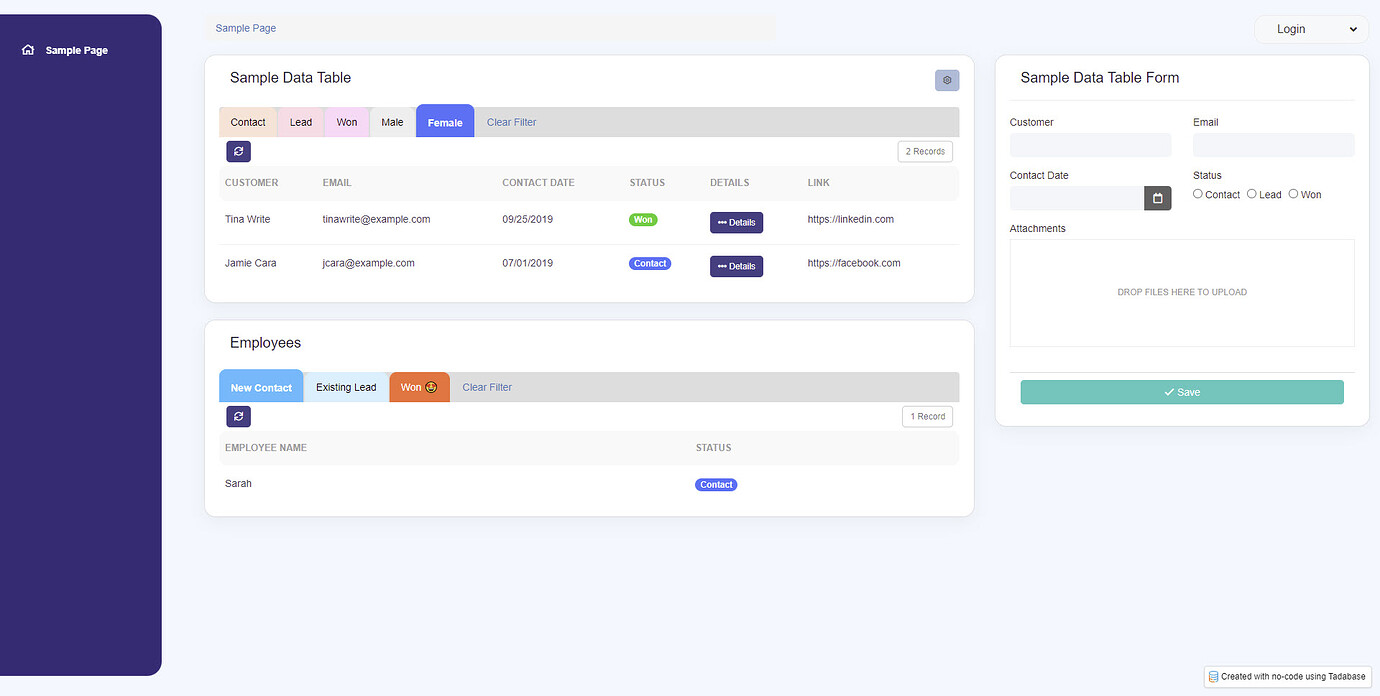Click the 1 Record counter
Image resolution: width=1380 pixels, height=696 pixels.
tap(927, 416)
